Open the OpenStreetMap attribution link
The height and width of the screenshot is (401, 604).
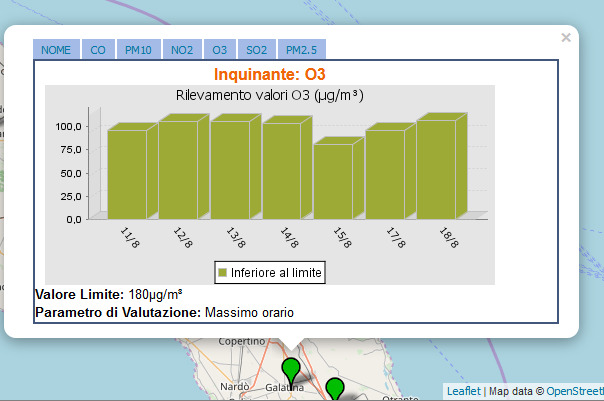pos(574,391)
